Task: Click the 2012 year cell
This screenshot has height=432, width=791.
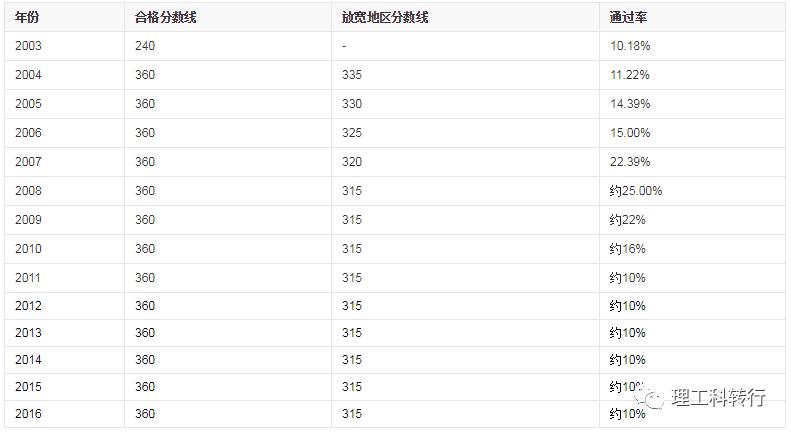Action: 28,306
